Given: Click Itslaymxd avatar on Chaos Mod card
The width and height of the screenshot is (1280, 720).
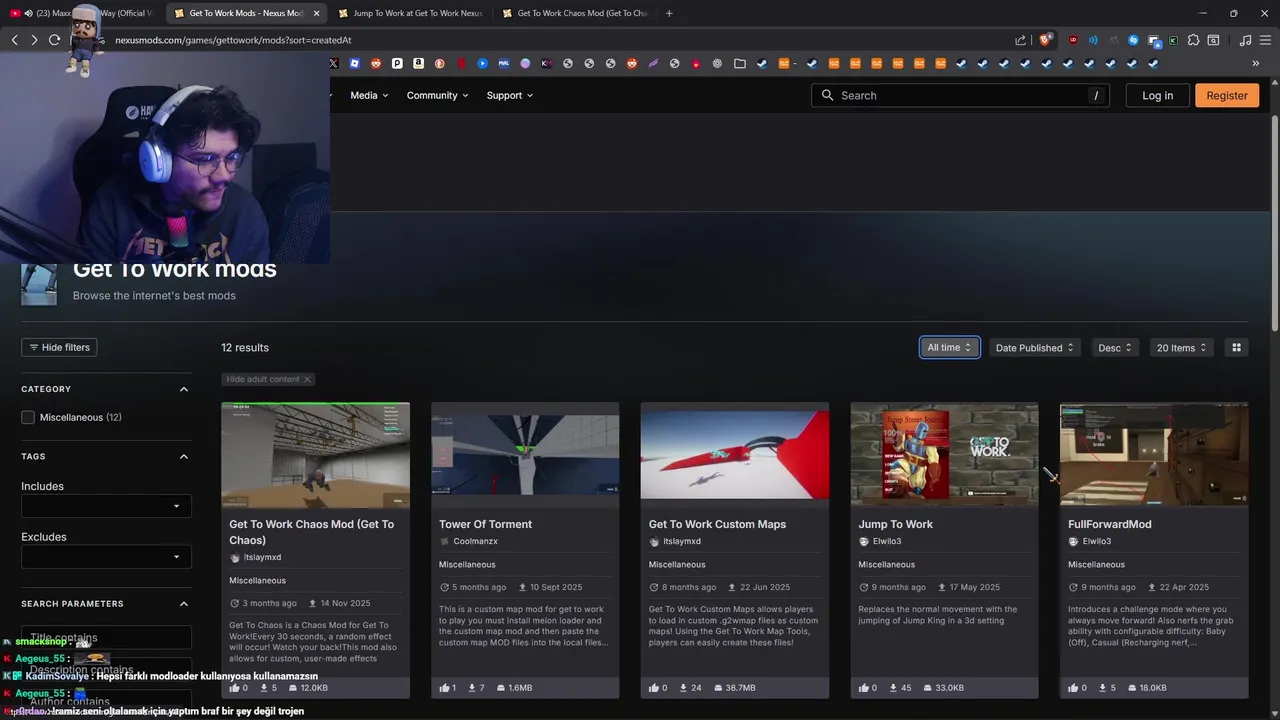Looking at the screenshot, I should tap(235, 558).
